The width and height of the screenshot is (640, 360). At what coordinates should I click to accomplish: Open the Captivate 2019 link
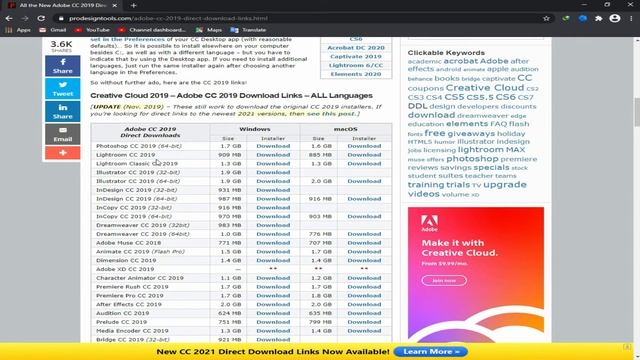coord(356,56)
